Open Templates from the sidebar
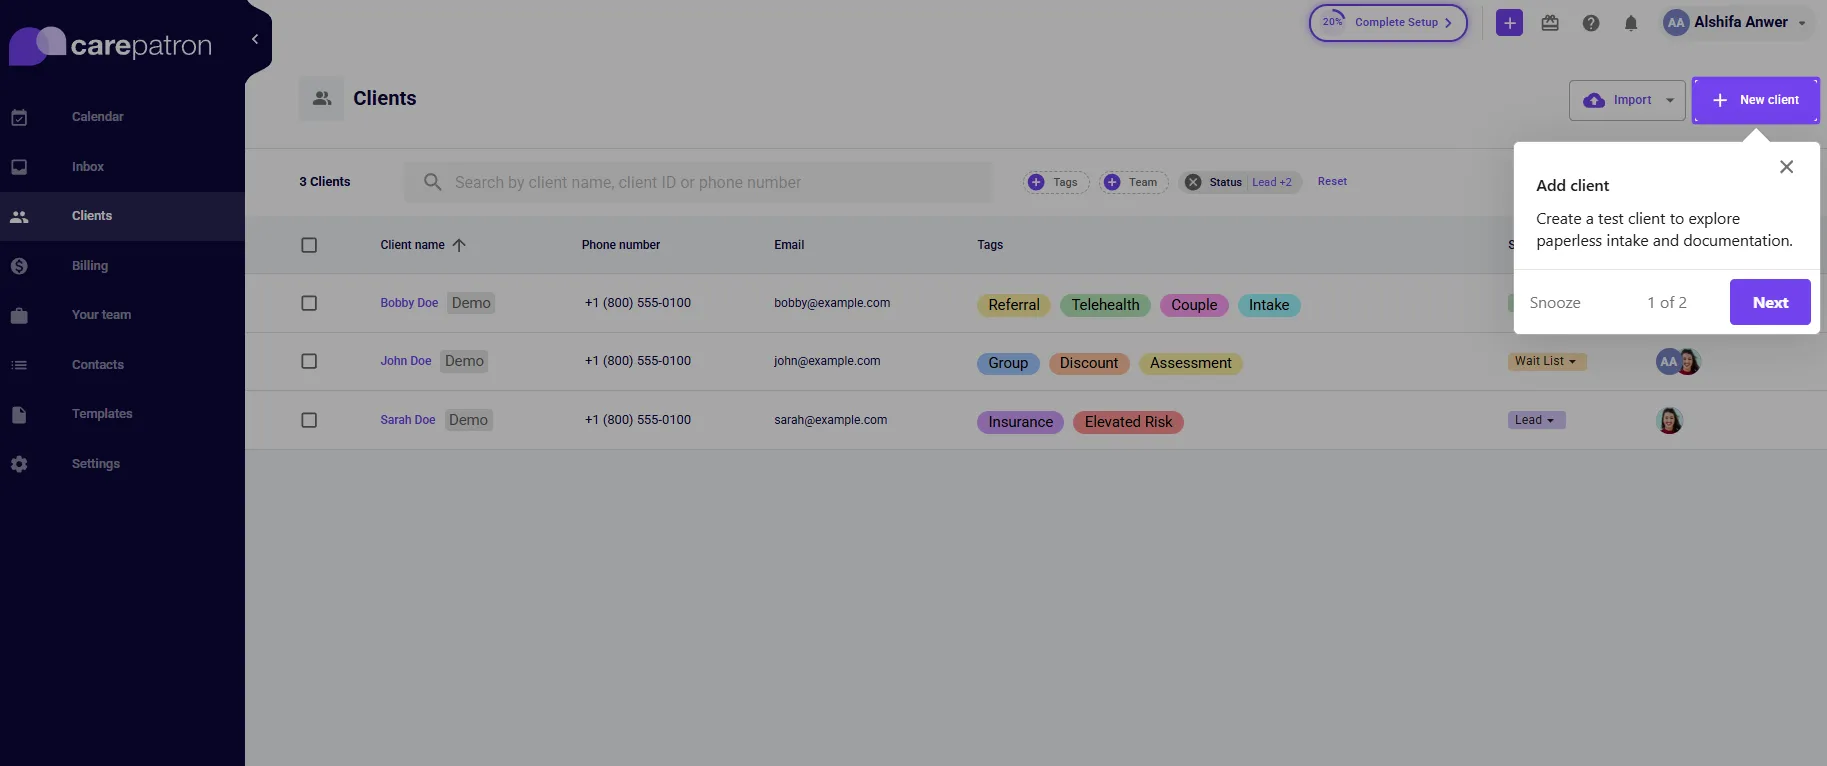The height and width of the screenshot is (766, 1827). tap(101, 414)
